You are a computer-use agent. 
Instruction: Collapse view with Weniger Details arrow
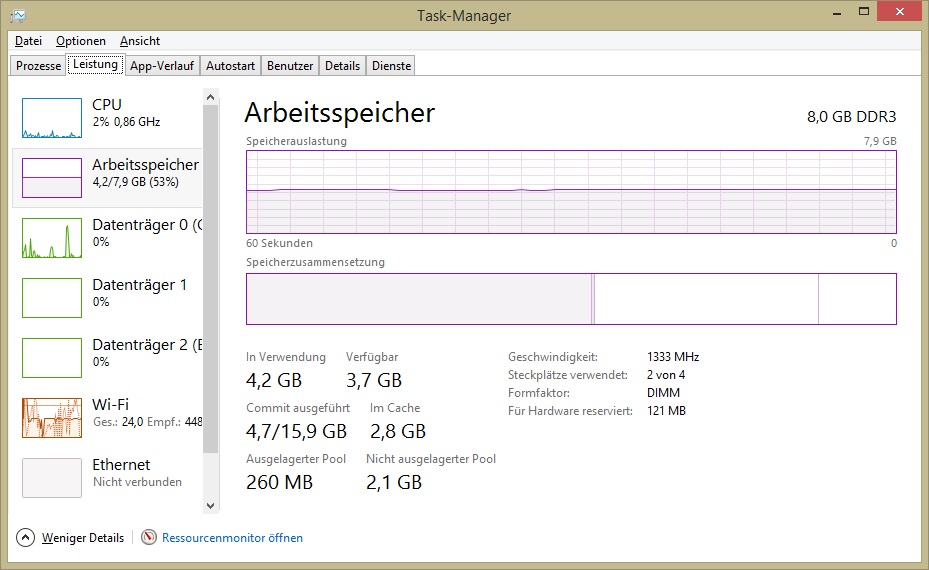[x=26, y=538]
